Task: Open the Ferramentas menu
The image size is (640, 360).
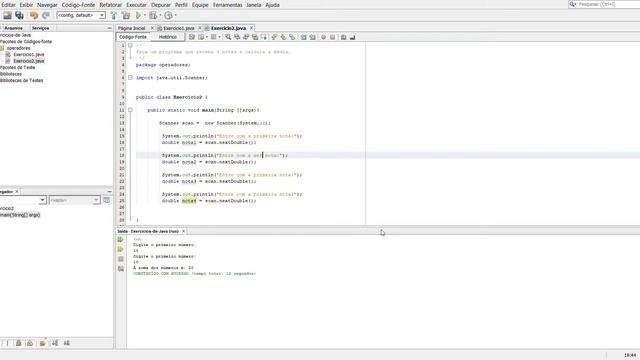Action: 227,5
